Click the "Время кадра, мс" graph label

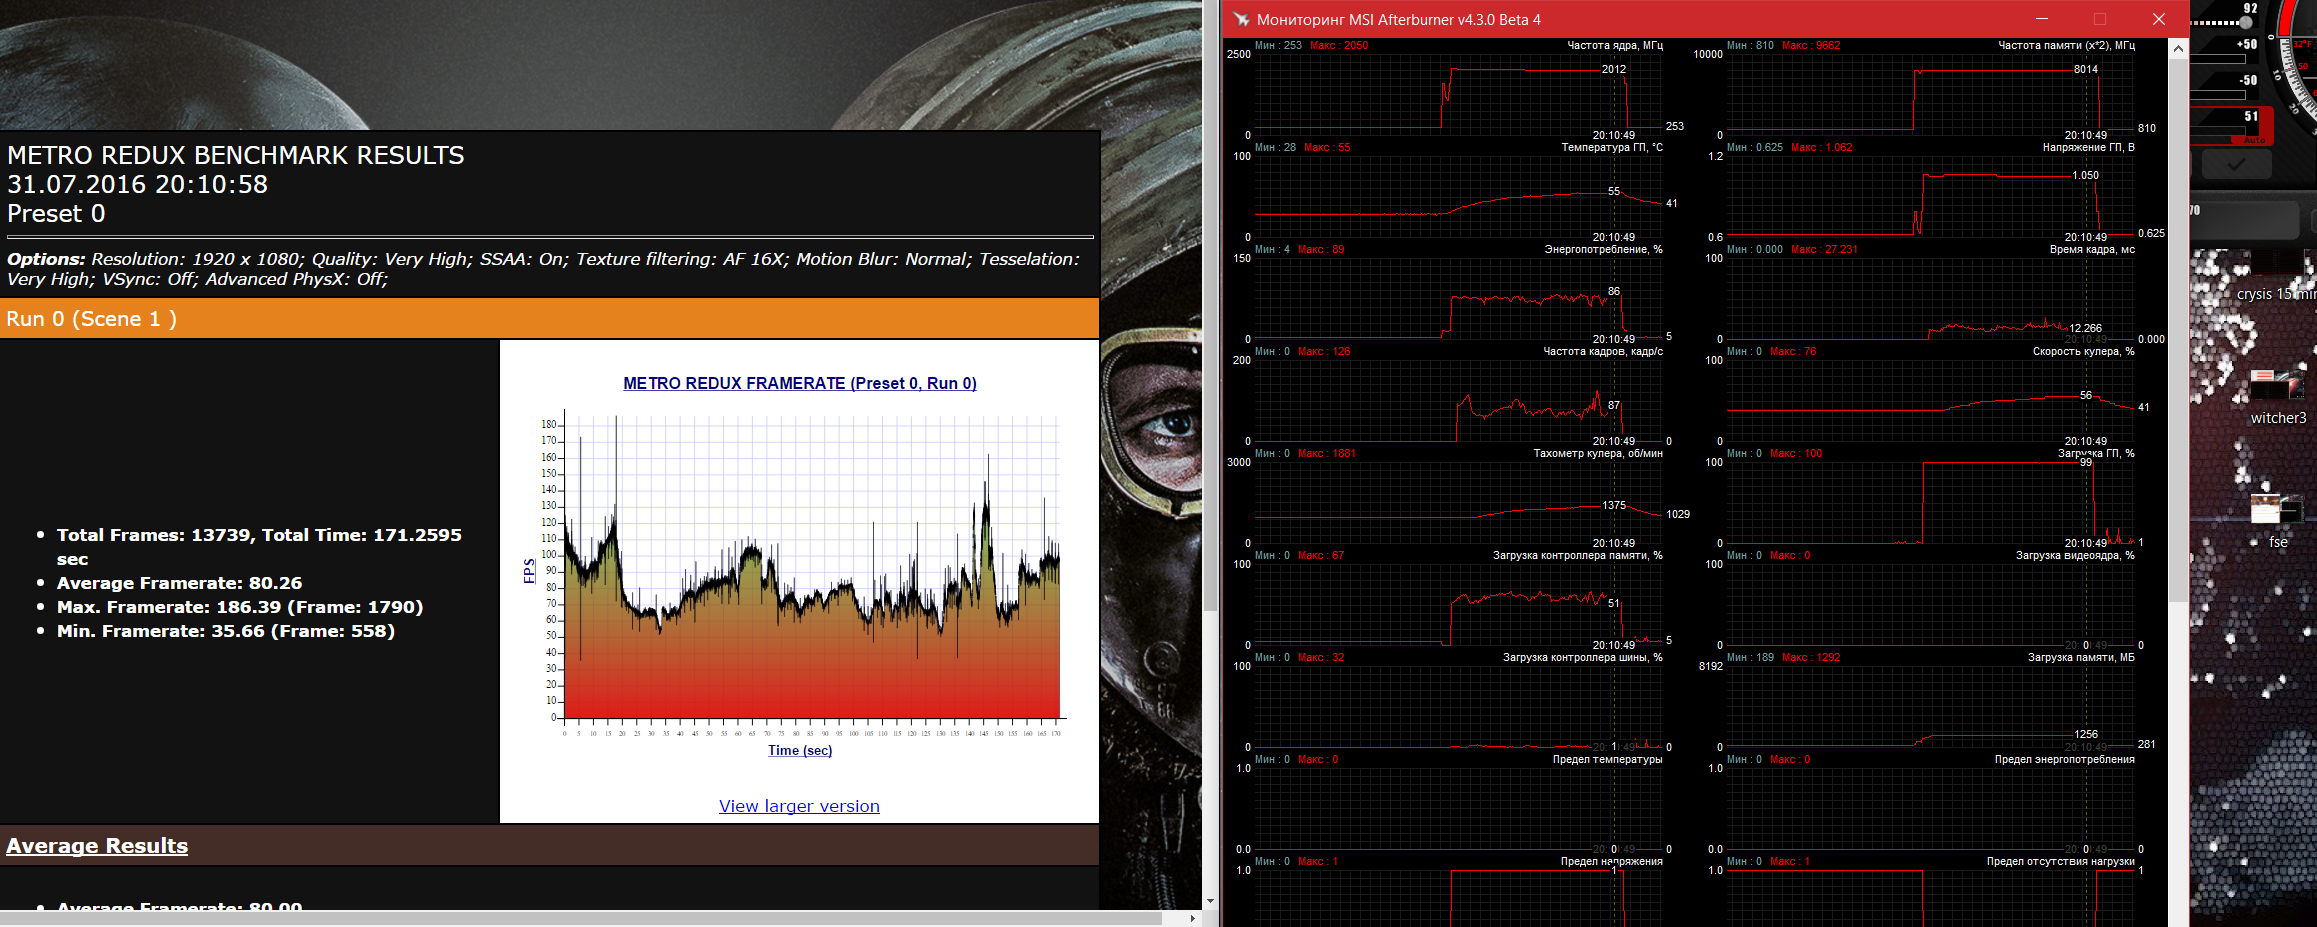[2092, 249]
